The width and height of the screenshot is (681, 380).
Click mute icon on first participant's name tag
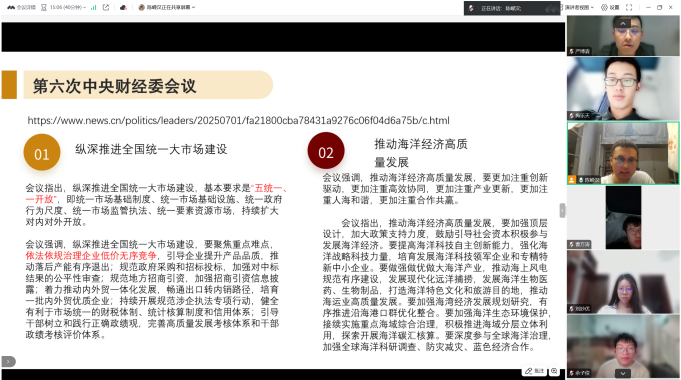(572, 51)
